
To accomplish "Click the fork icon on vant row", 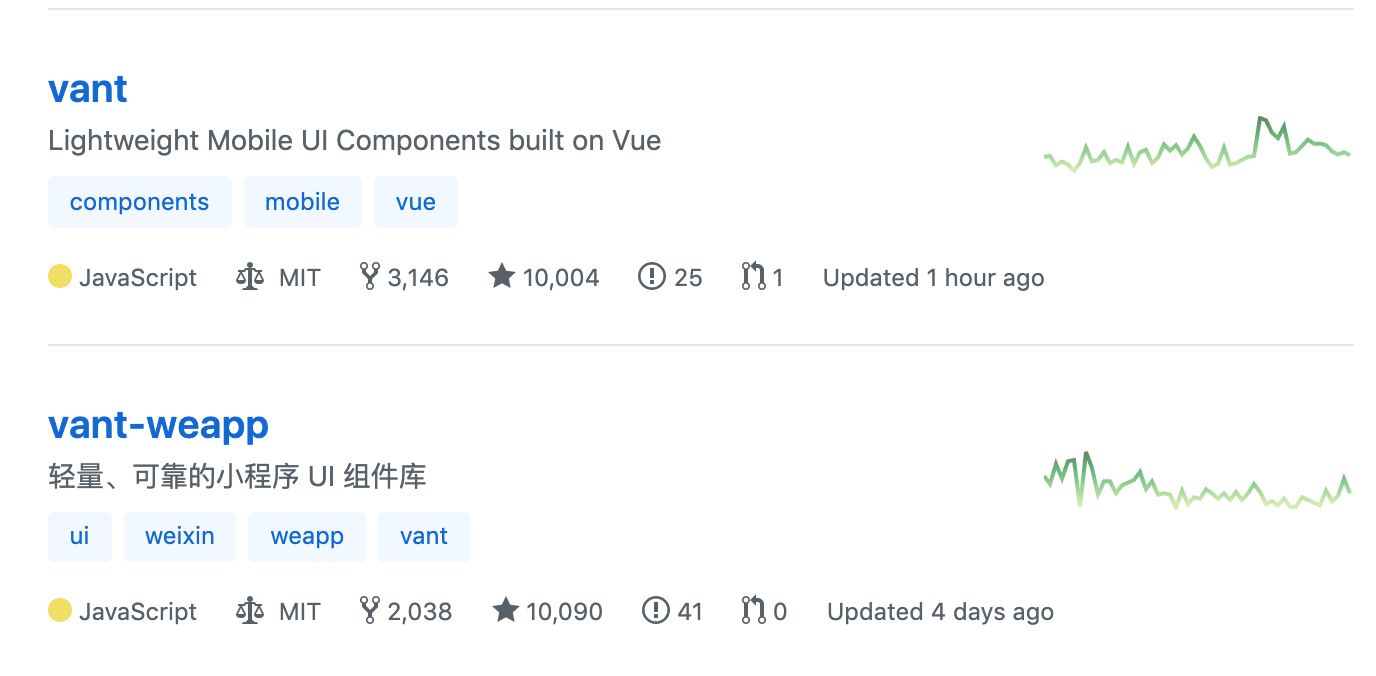I will point(370,277).
